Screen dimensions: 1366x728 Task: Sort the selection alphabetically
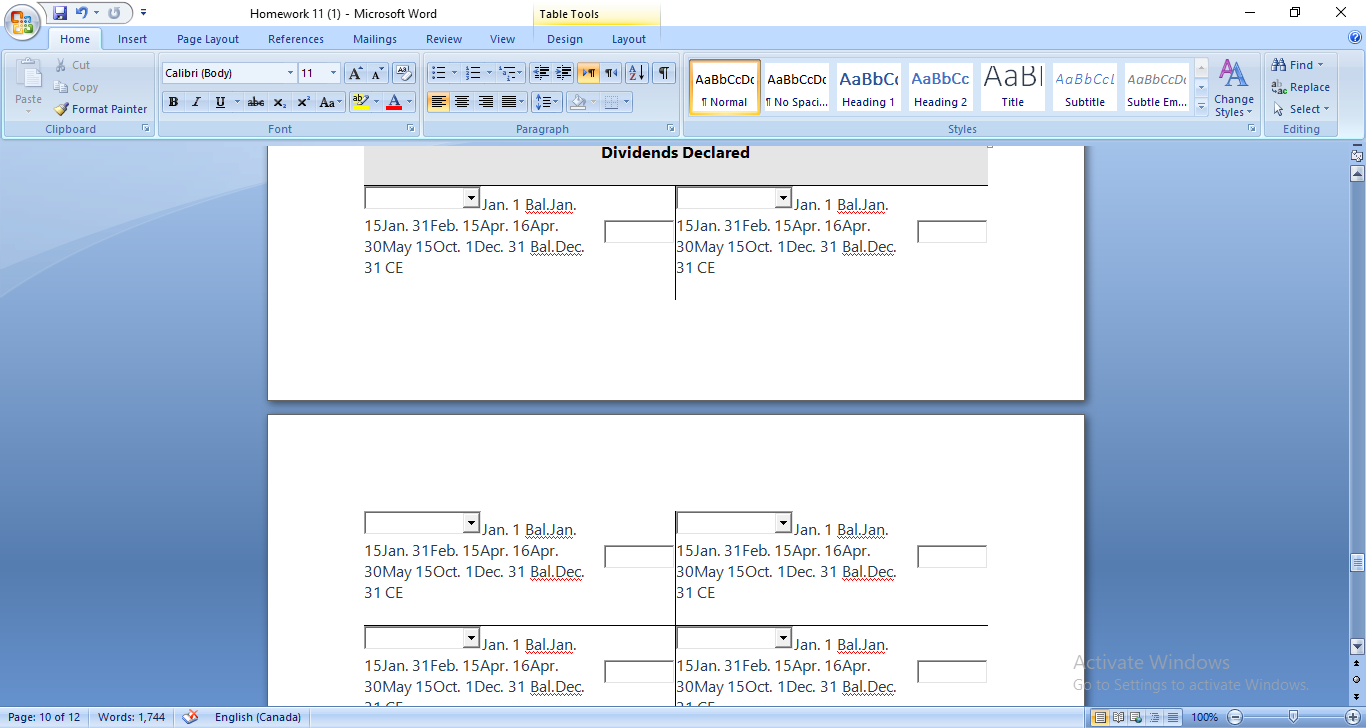coord(637,73)
